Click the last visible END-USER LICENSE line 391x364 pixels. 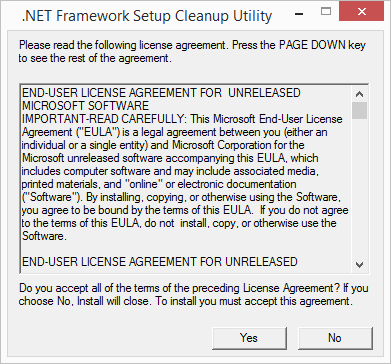[160, 262]
